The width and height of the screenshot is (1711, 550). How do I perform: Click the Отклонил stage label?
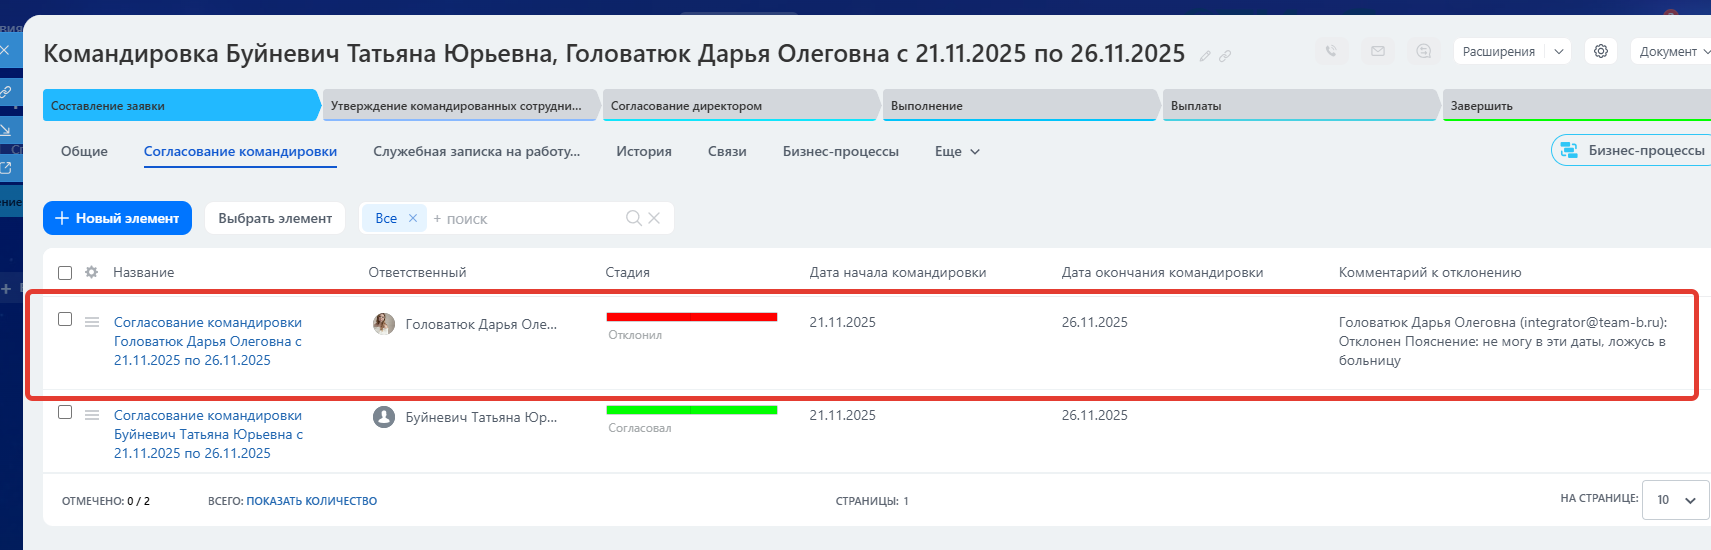[635, 335]
